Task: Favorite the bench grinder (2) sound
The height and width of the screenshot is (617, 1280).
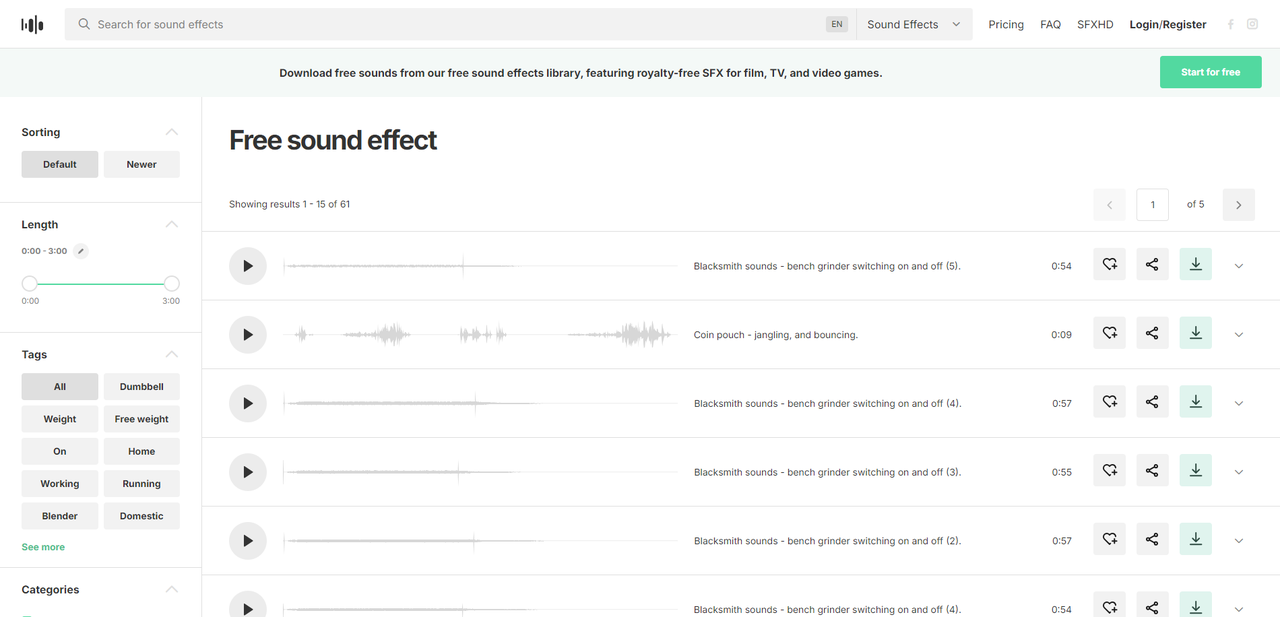Action: coord(1109,539)
